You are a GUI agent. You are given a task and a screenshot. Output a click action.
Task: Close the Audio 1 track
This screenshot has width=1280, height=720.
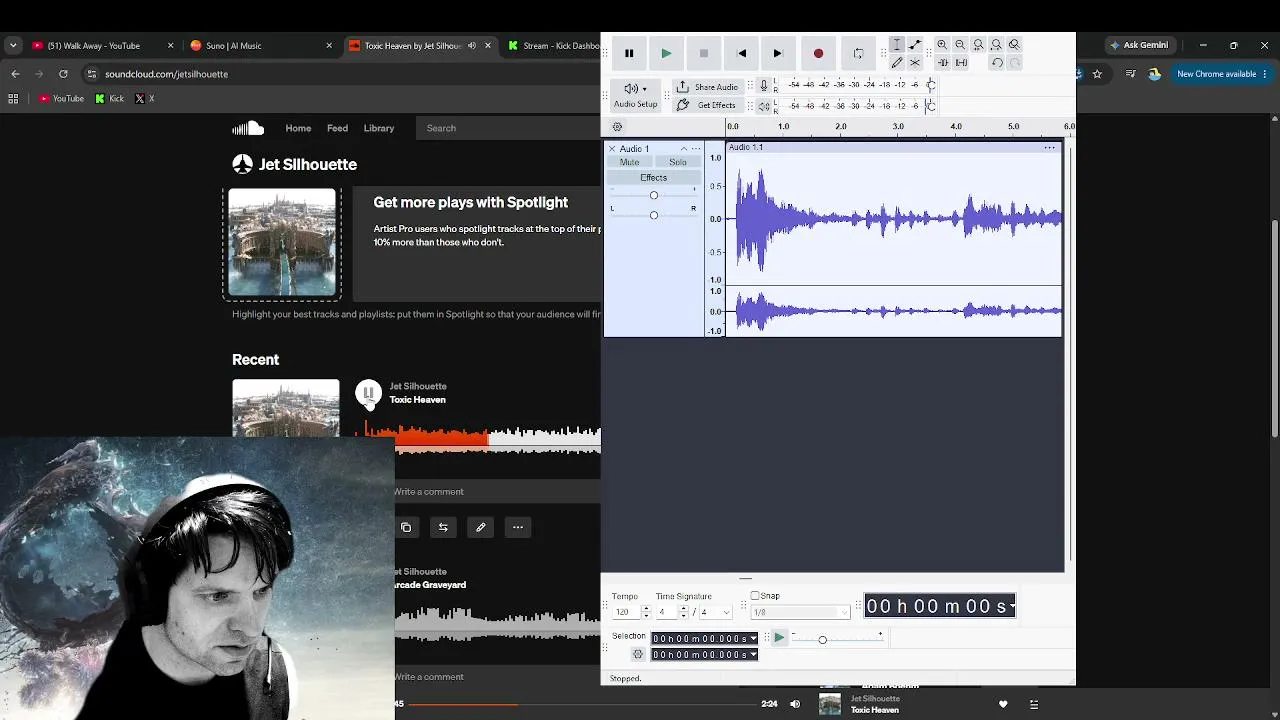[612, 149]
